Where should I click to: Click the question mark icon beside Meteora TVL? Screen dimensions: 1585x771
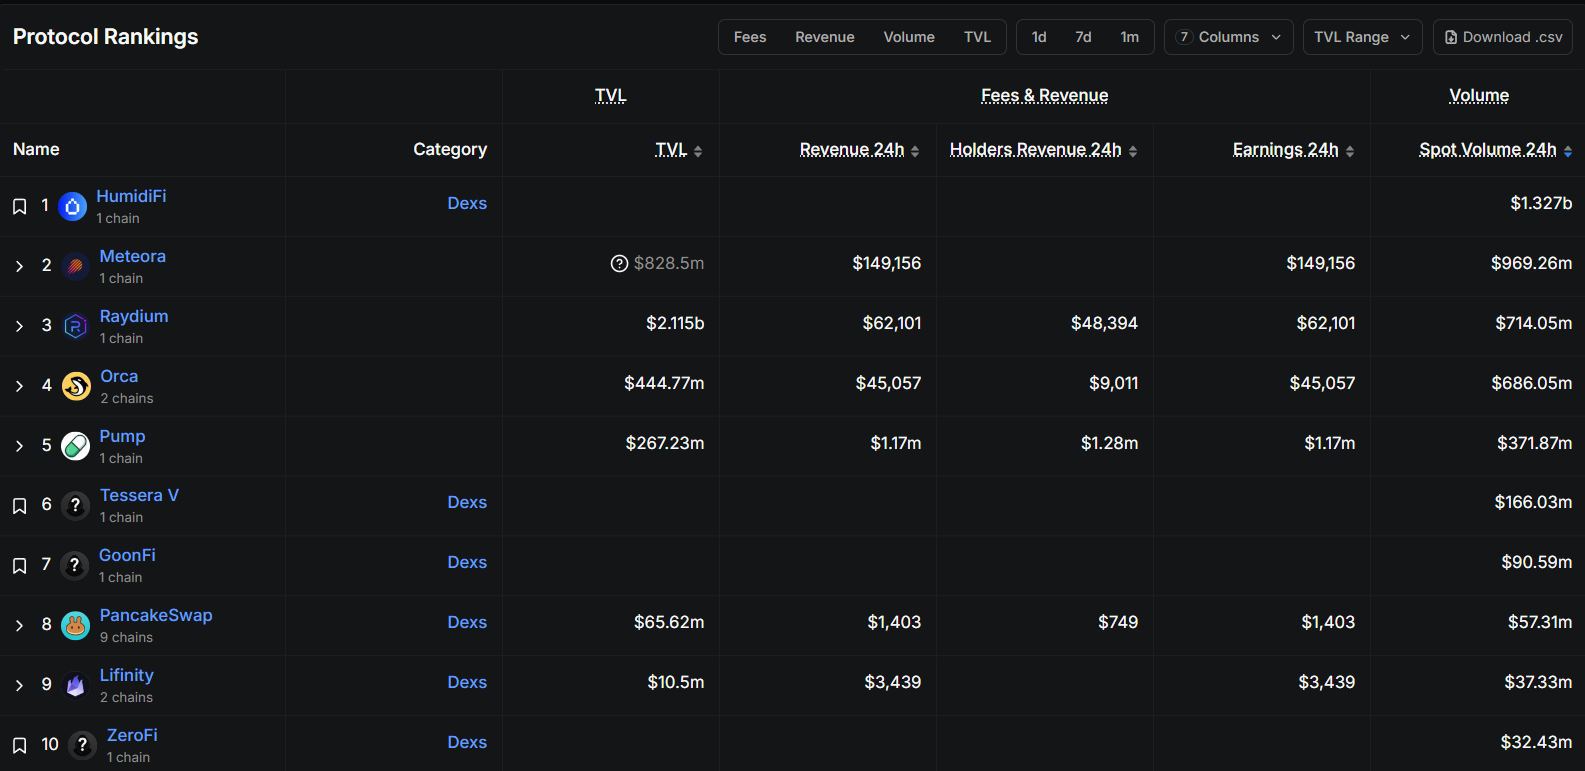pyautogui.click(x=619, y=263)
